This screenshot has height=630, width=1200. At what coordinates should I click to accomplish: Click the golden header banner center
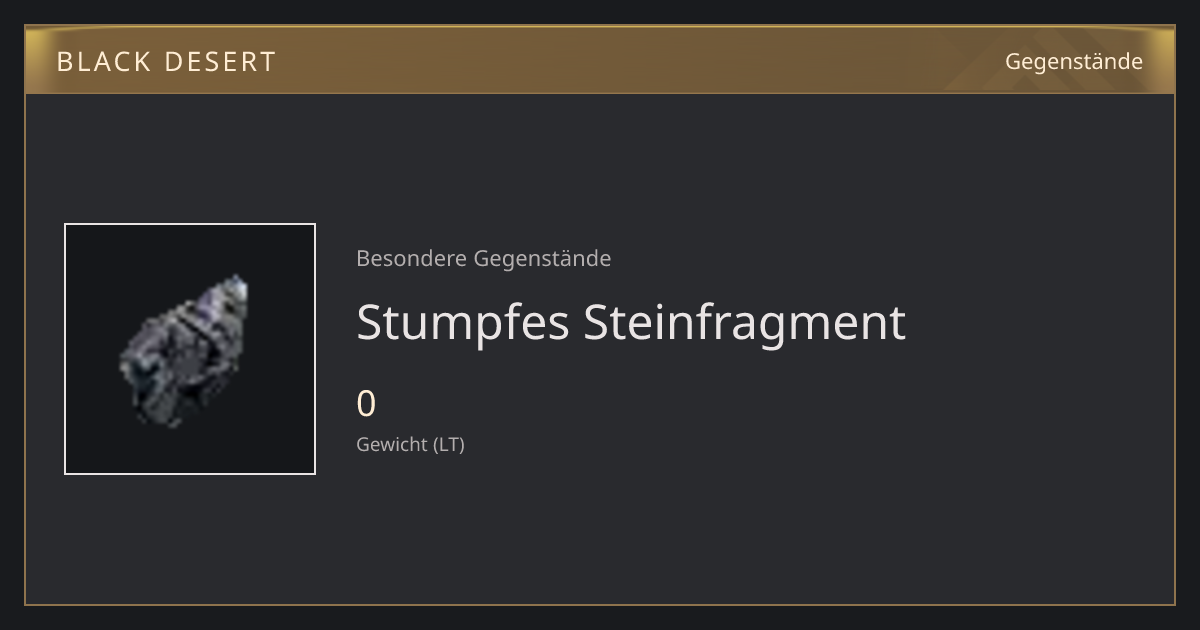(600, 60)
